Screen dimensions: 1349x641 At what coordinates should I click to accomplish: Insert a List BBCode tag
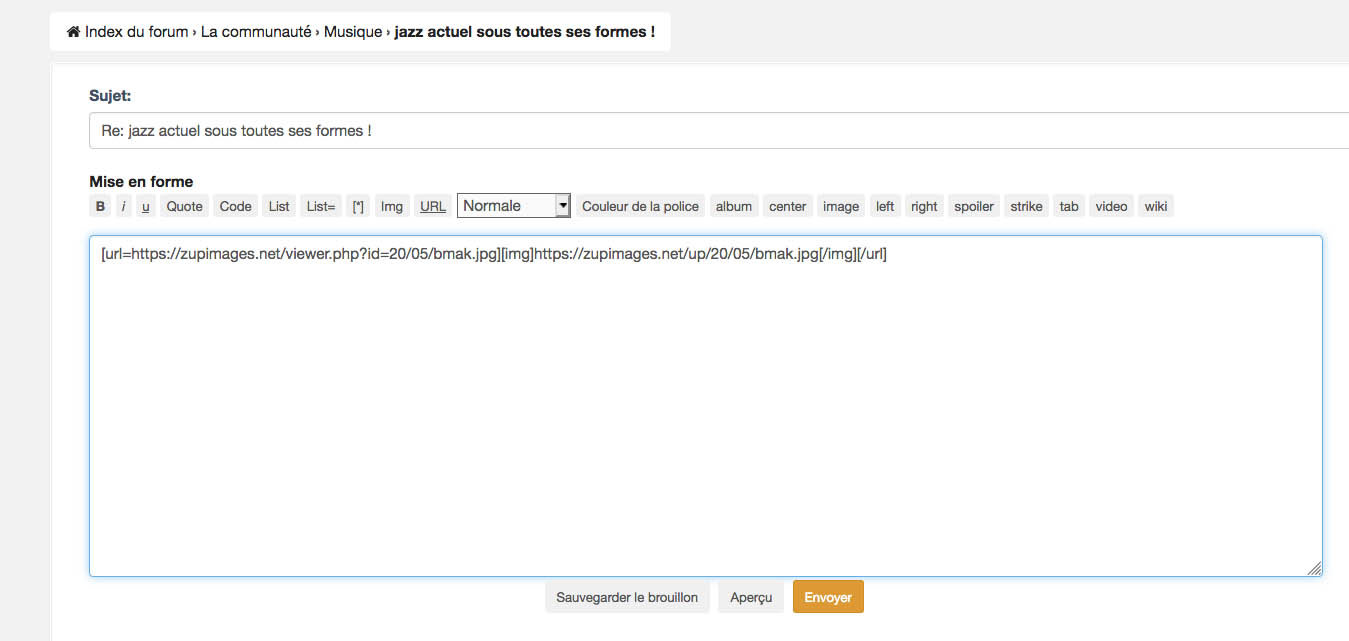pyautogui.click(x=279, y=206)
